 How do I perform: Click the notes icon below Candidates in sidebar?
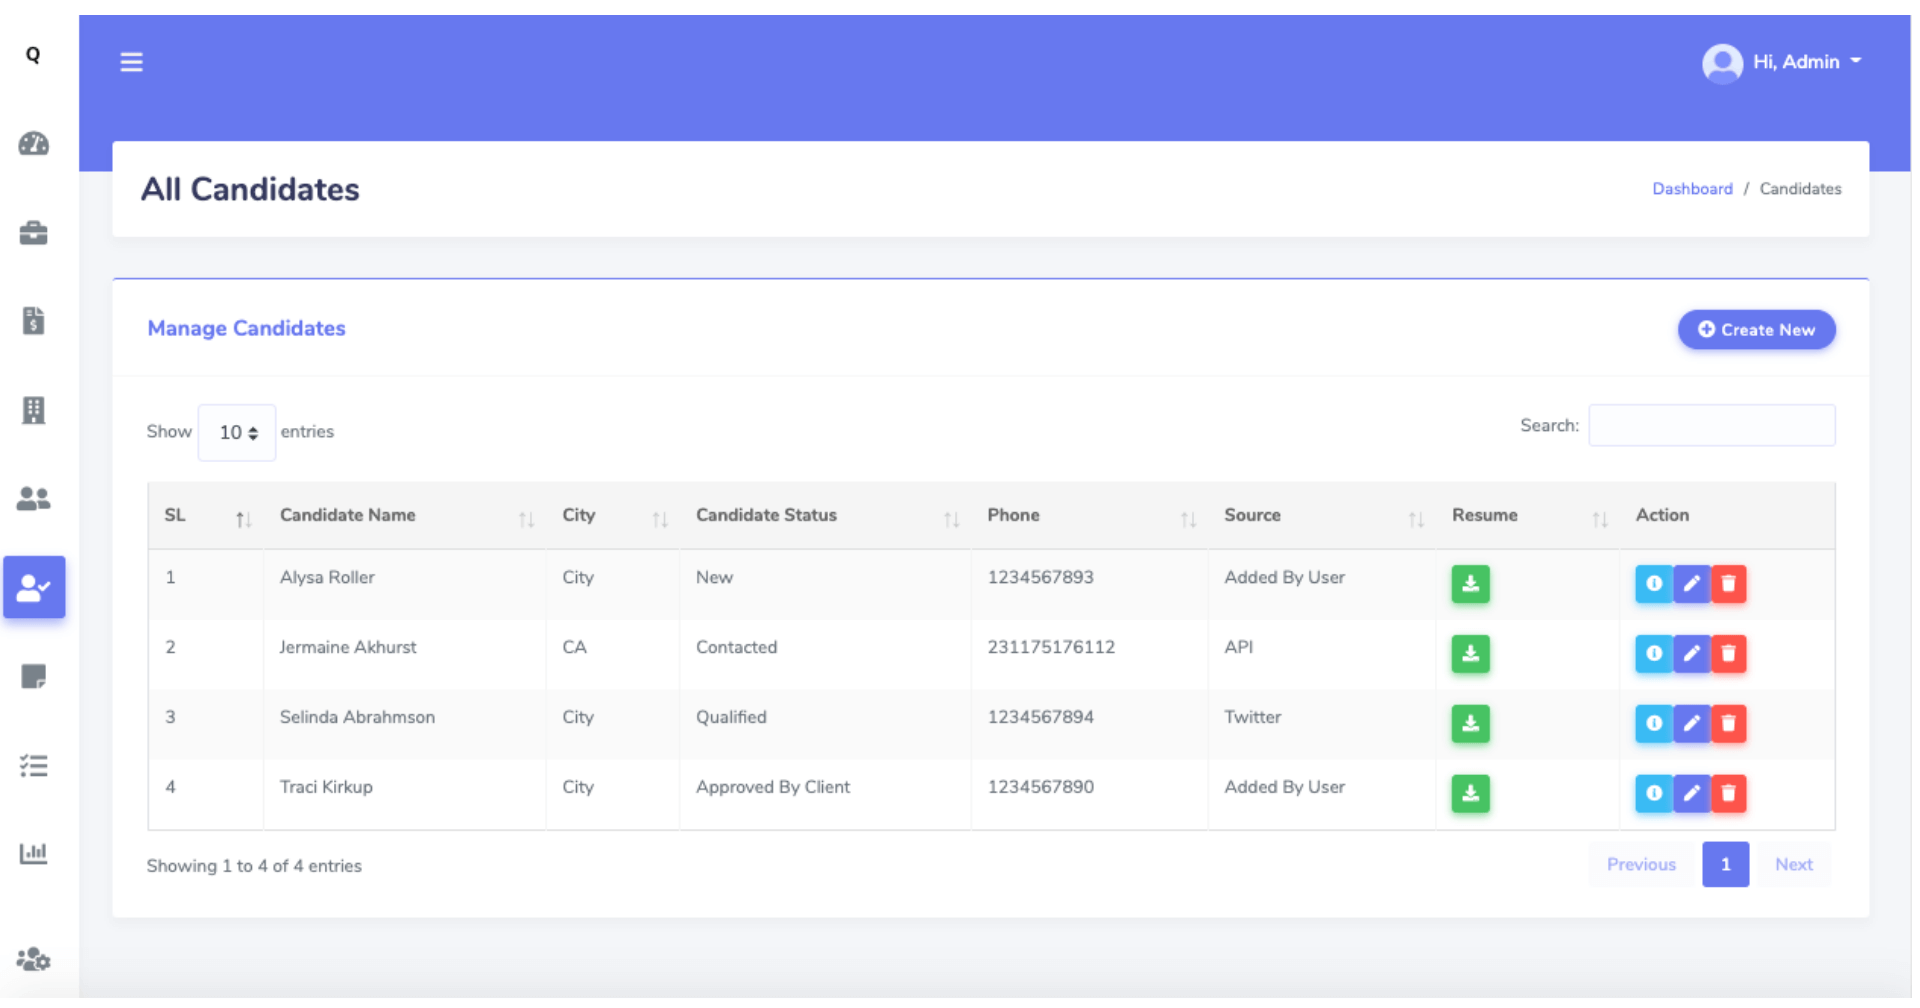[33, 677]
